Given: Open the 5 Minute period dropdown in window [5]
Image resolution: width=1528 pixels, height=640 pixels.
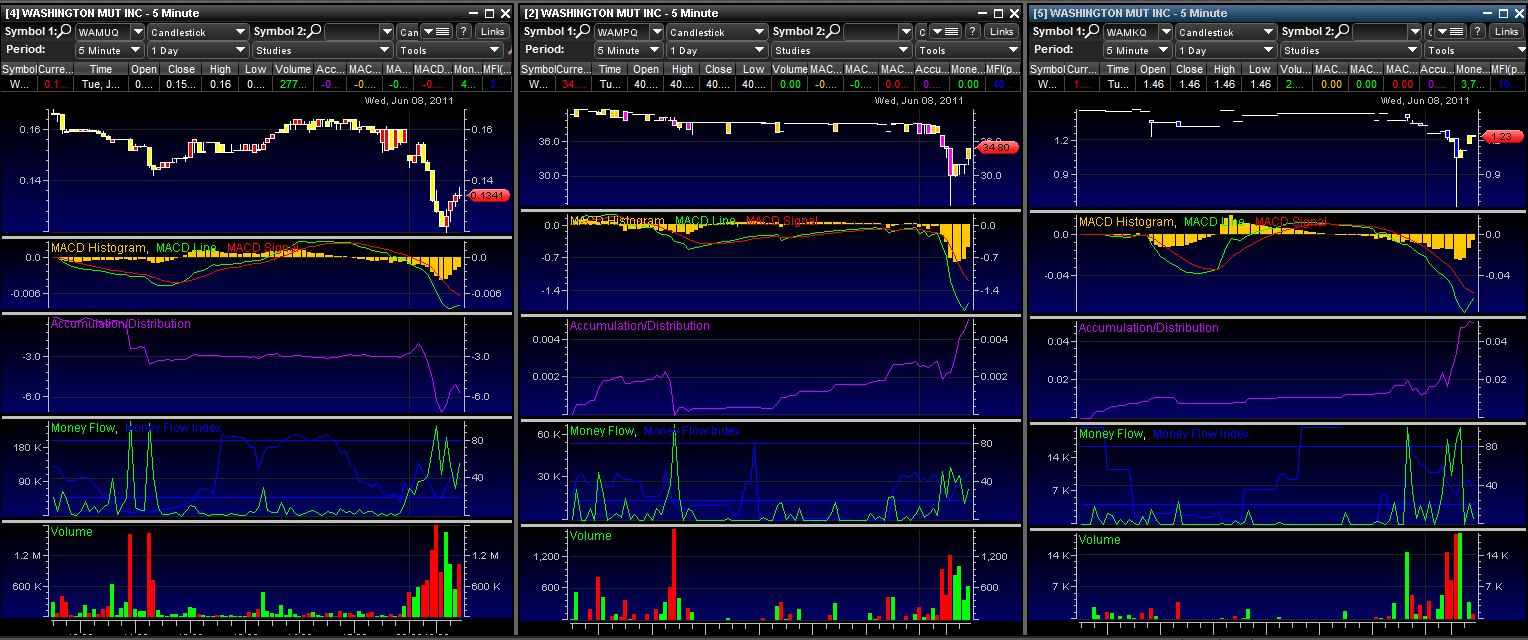Looking at the screenshot, I should click(1137, 50).
